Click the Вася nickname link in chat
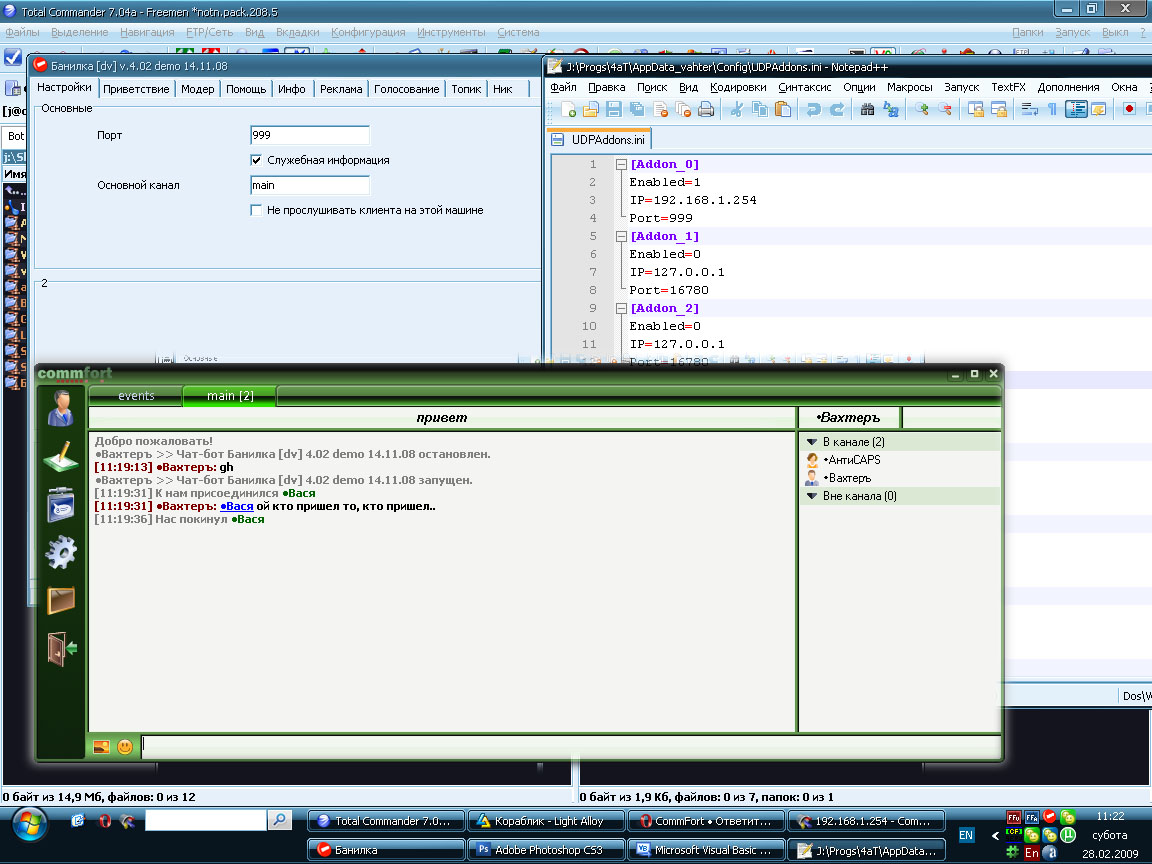Viewport: 1152px width, 864px height. (x=237, y=506)
